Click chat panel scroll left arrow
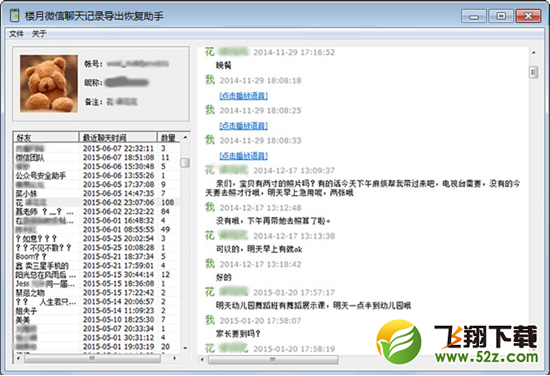The width and height of the screenshot is (550, 376). click(x=202, y=359)
